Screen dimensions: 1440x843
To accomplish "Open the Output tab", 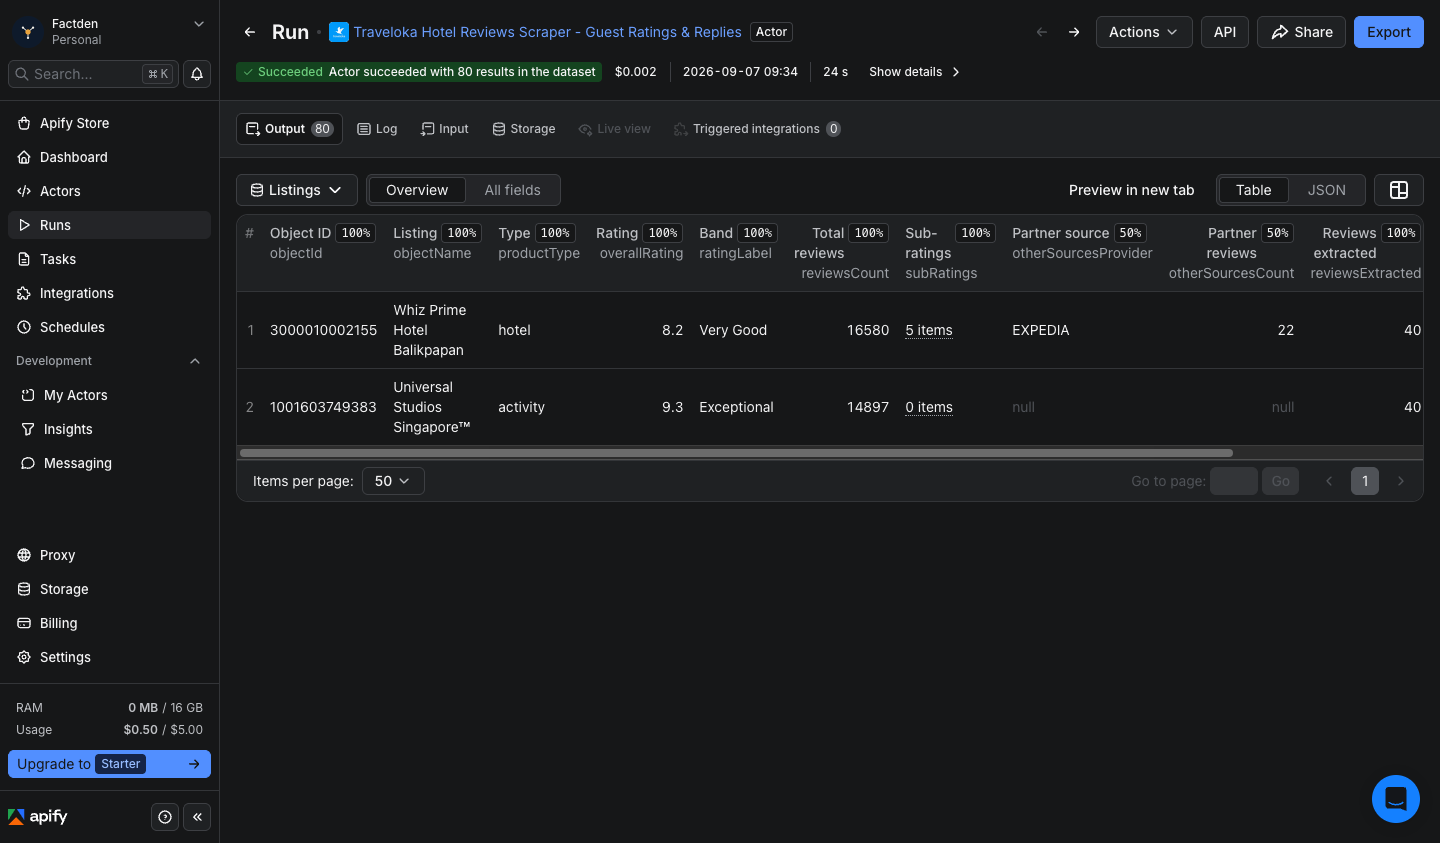I will 289,129.
